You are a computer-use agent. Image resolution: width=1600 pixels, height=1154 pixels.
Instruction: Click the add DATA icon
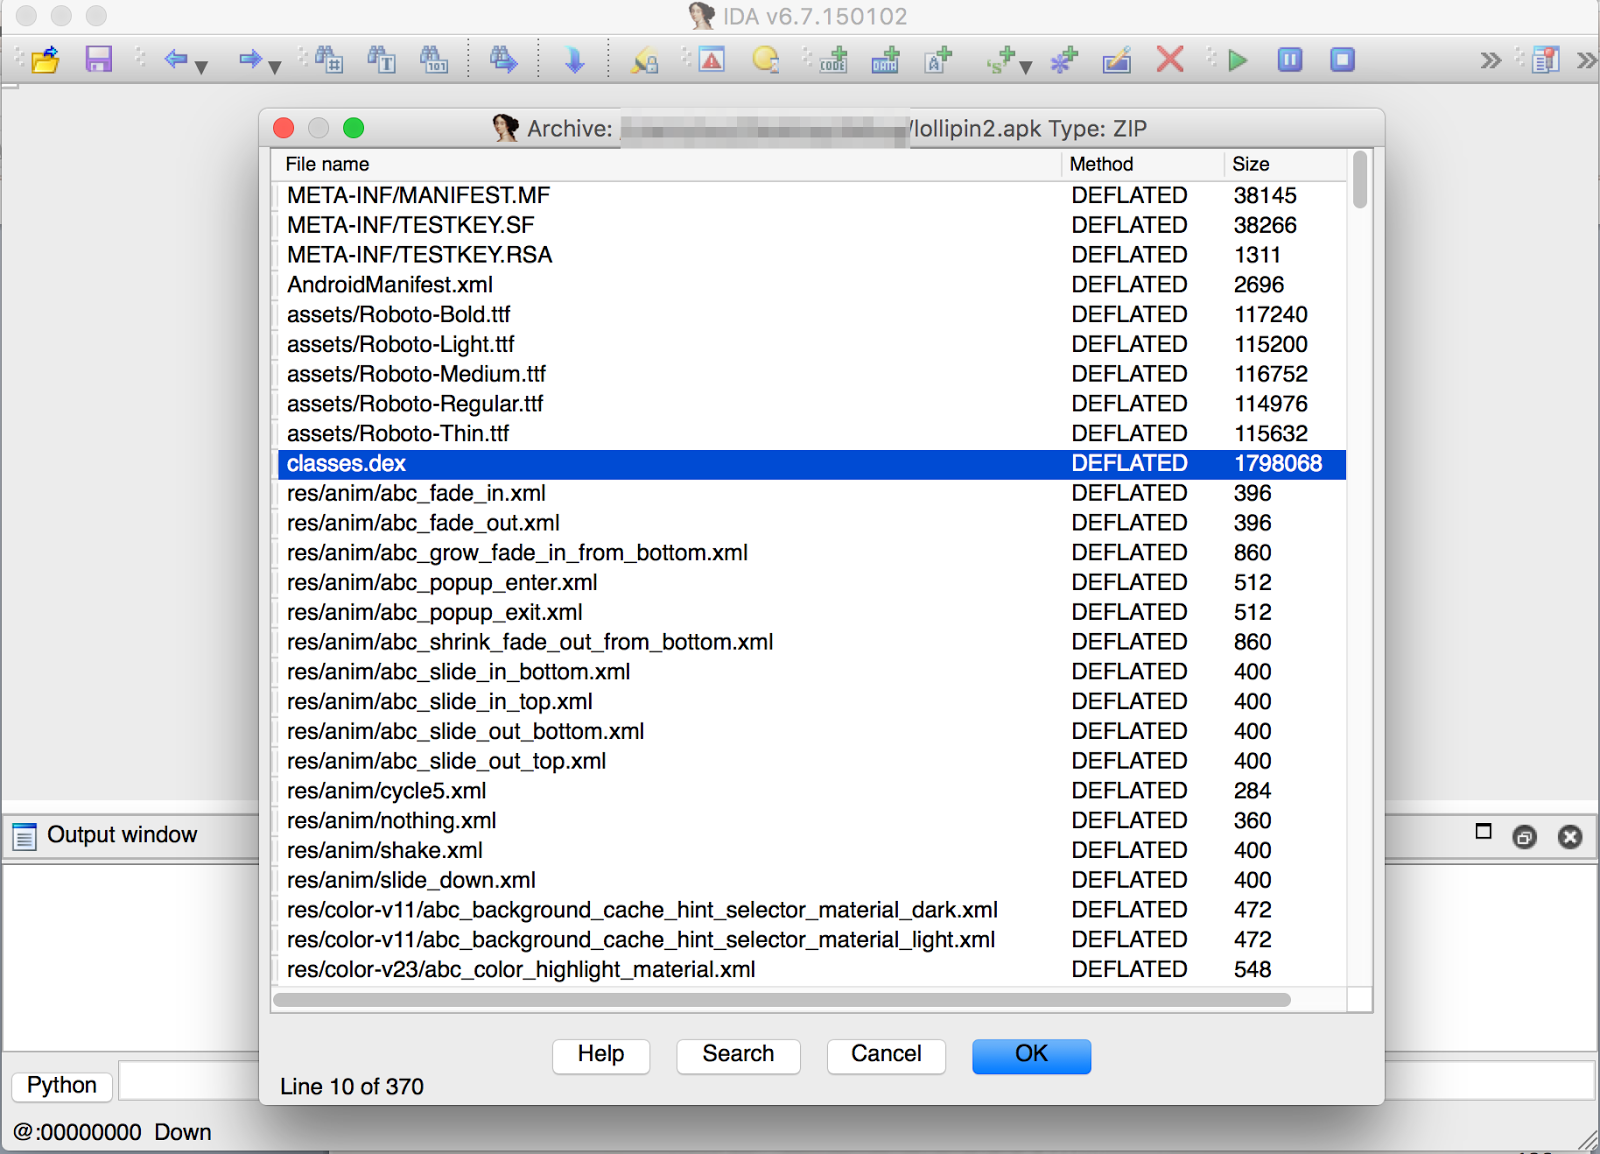[x=885, y=60]
